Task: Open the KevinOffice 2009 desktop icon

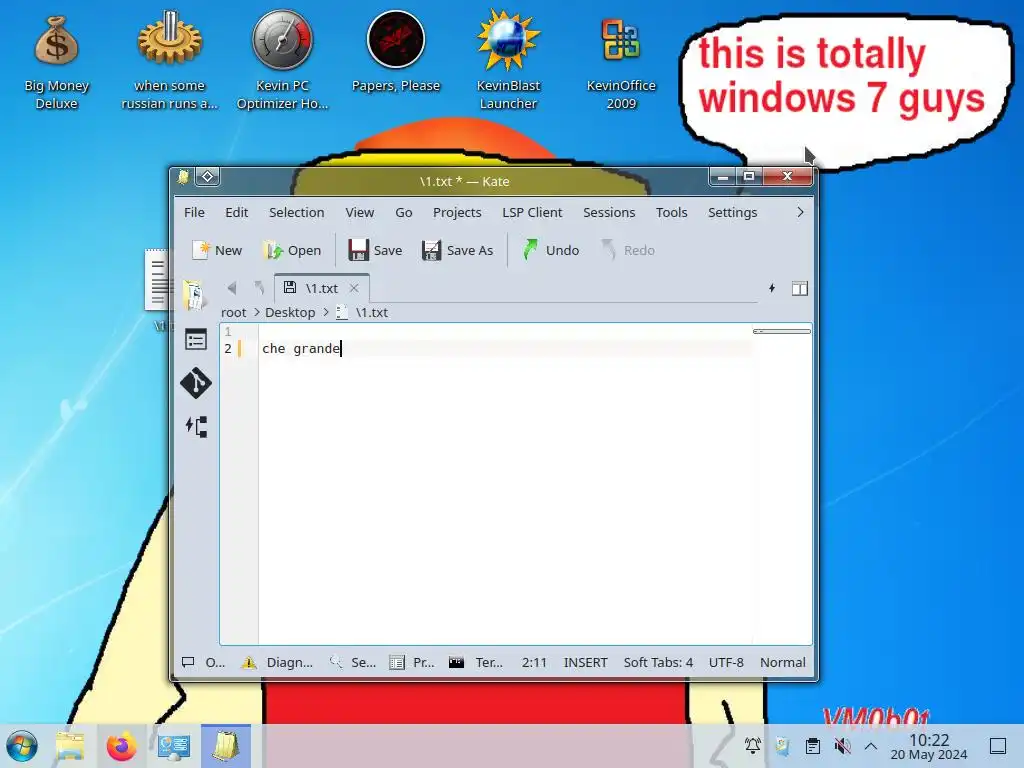Action: click(620, 62)
